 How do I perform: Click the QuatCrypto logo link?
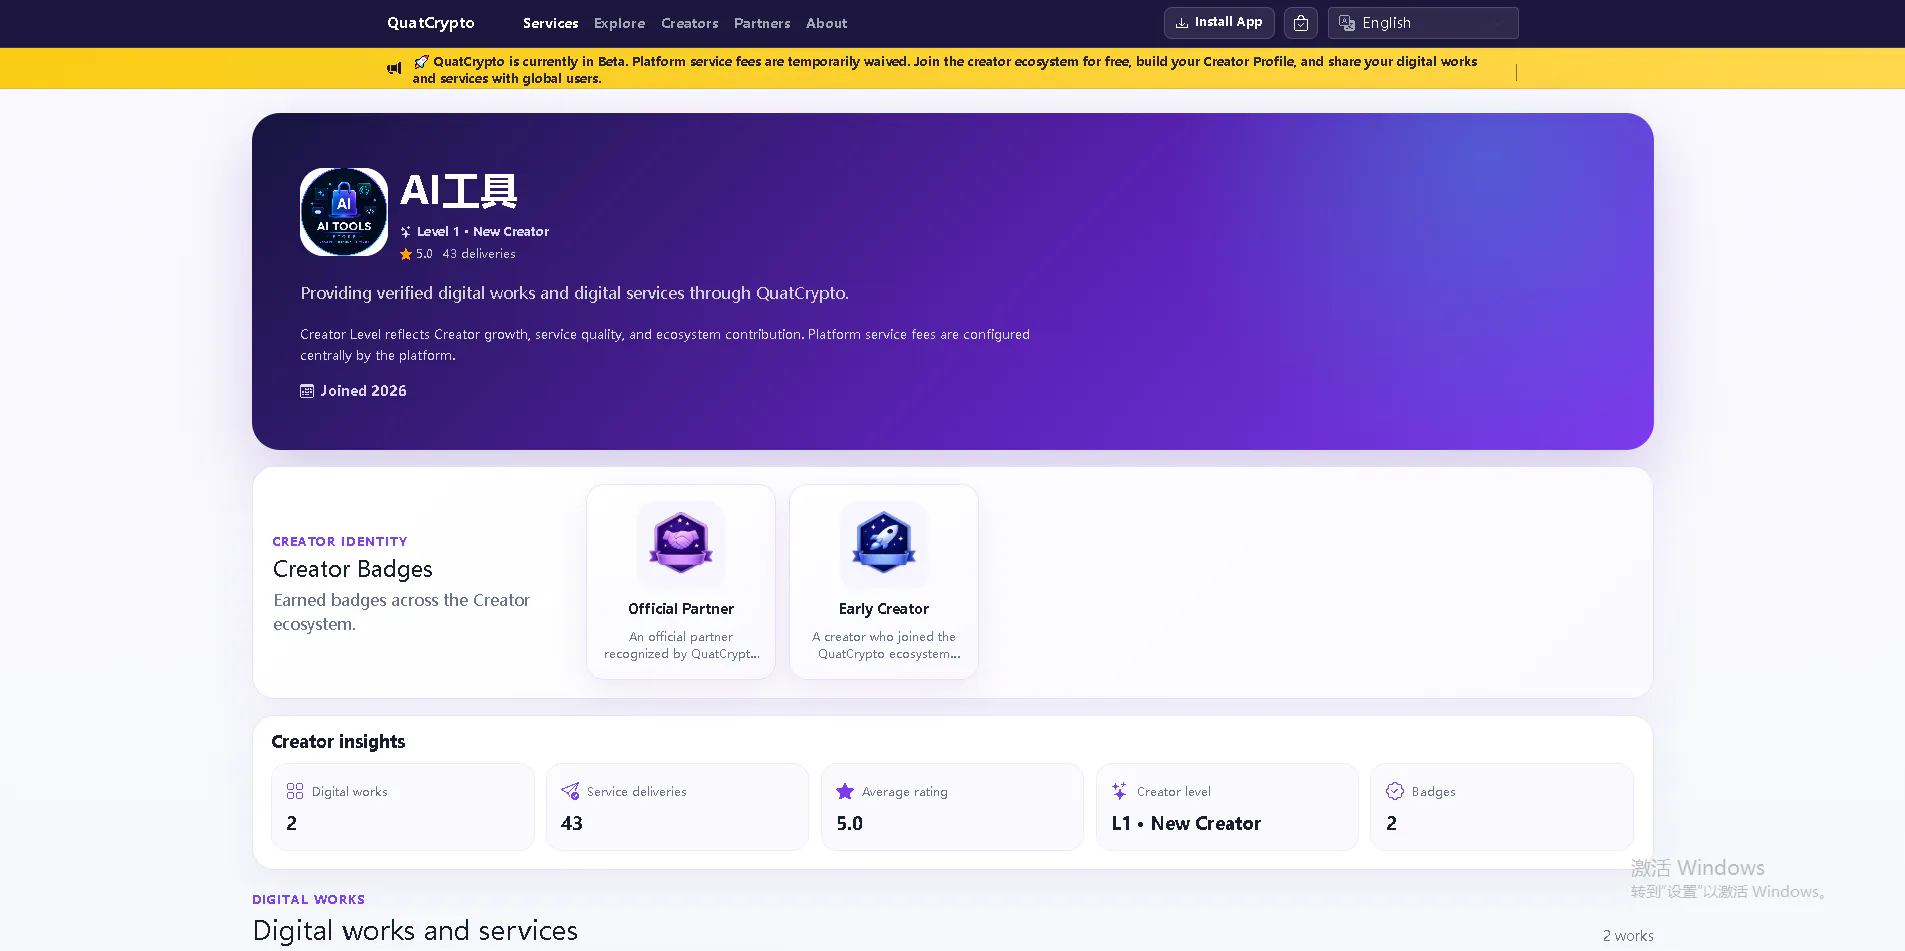431,23
